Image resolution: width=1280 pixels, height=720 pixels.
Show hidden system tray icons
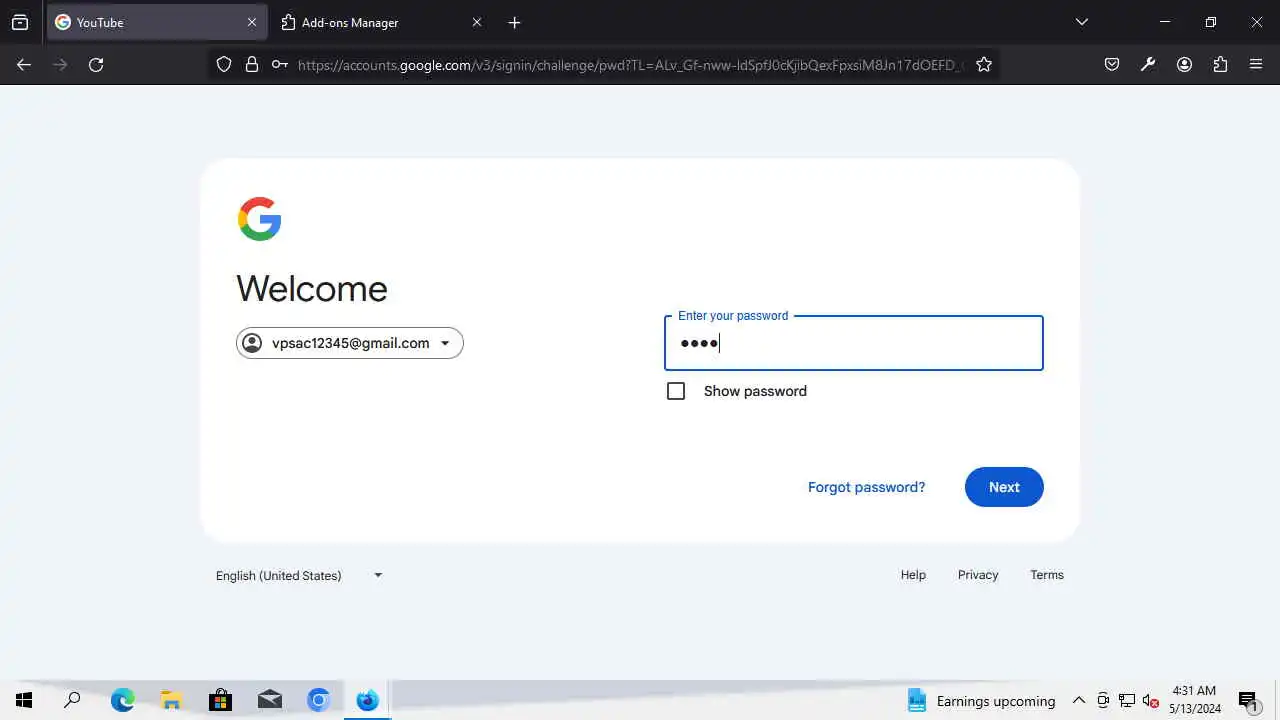[1079, 700]
